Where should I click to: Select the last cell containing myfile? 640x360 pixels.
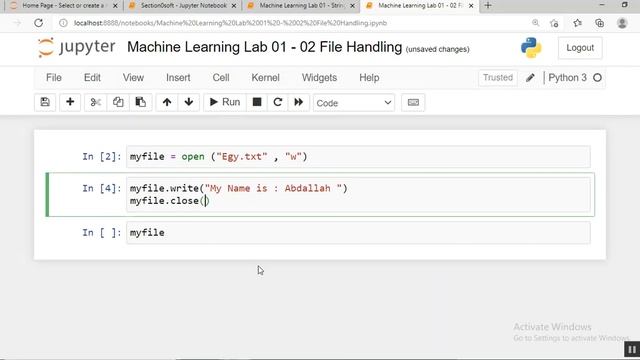358,233
